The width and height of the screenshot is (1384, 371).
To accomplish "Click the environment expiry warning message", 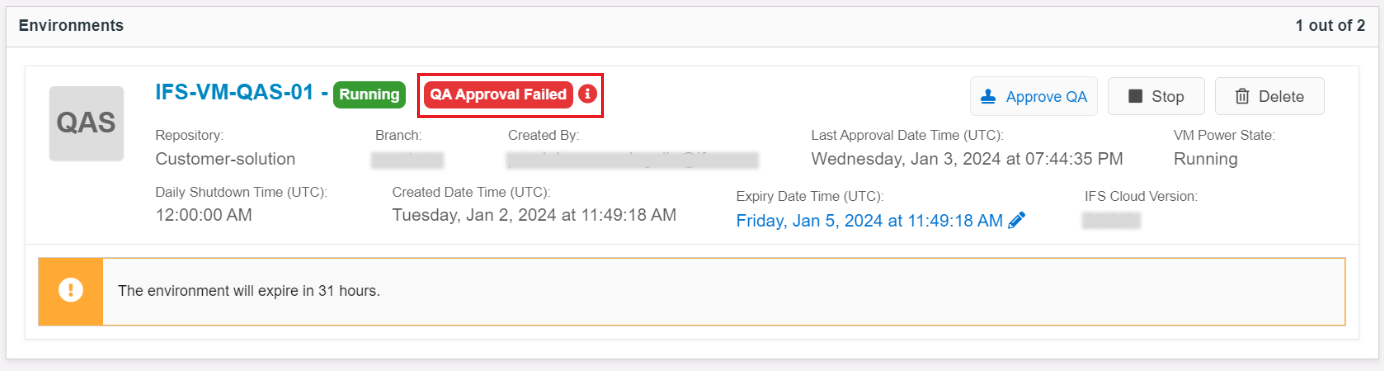I will (249, 291).
